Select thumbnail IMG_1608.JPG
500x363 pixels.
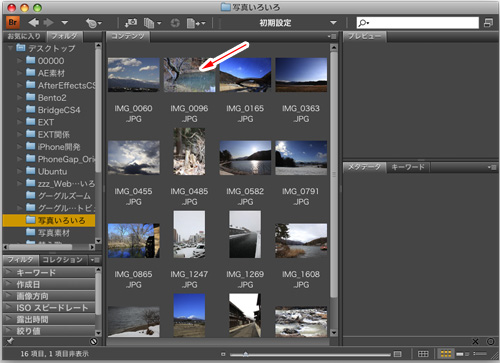[x=301, y=241]
